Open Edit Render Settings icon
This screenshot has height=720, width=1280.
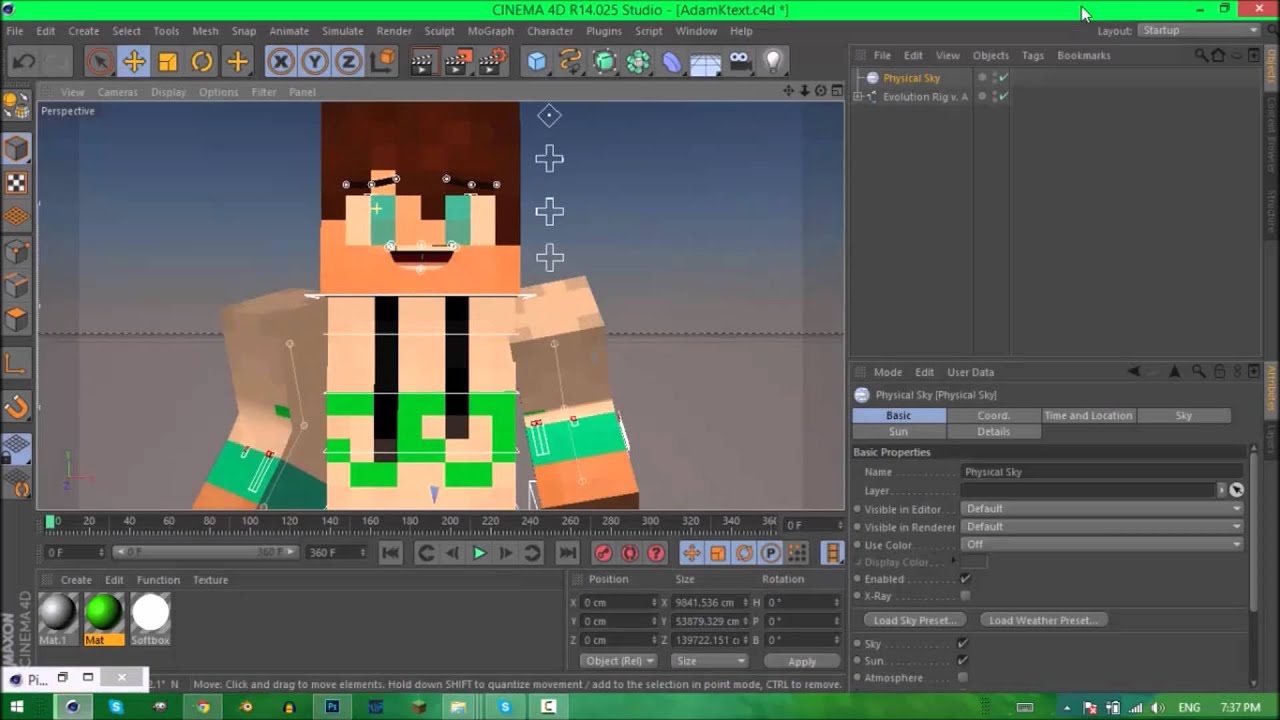[492, 62]
